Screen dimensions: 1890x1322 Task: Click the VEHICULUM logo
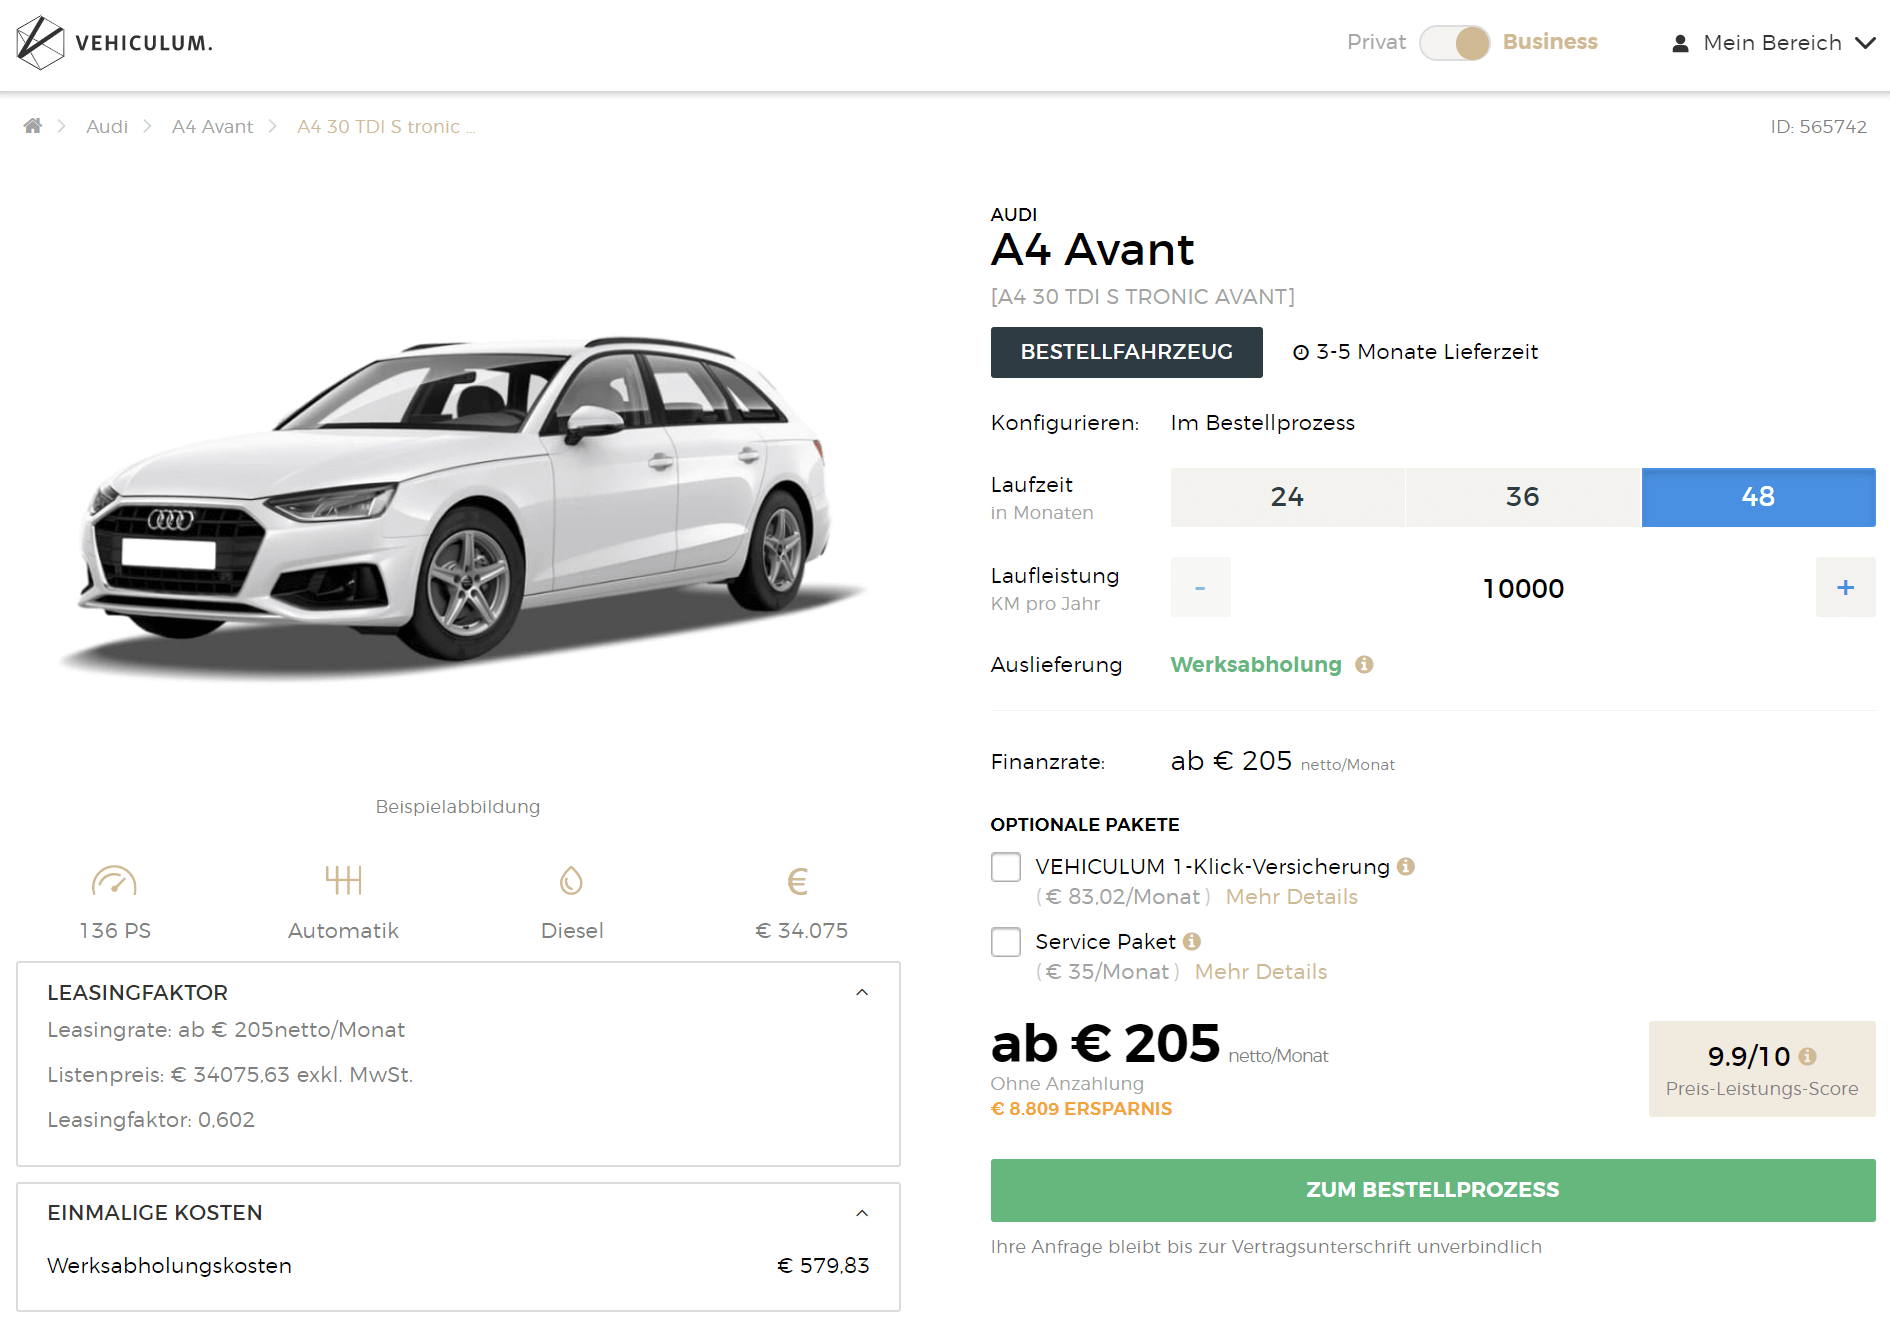pos(114,43)
